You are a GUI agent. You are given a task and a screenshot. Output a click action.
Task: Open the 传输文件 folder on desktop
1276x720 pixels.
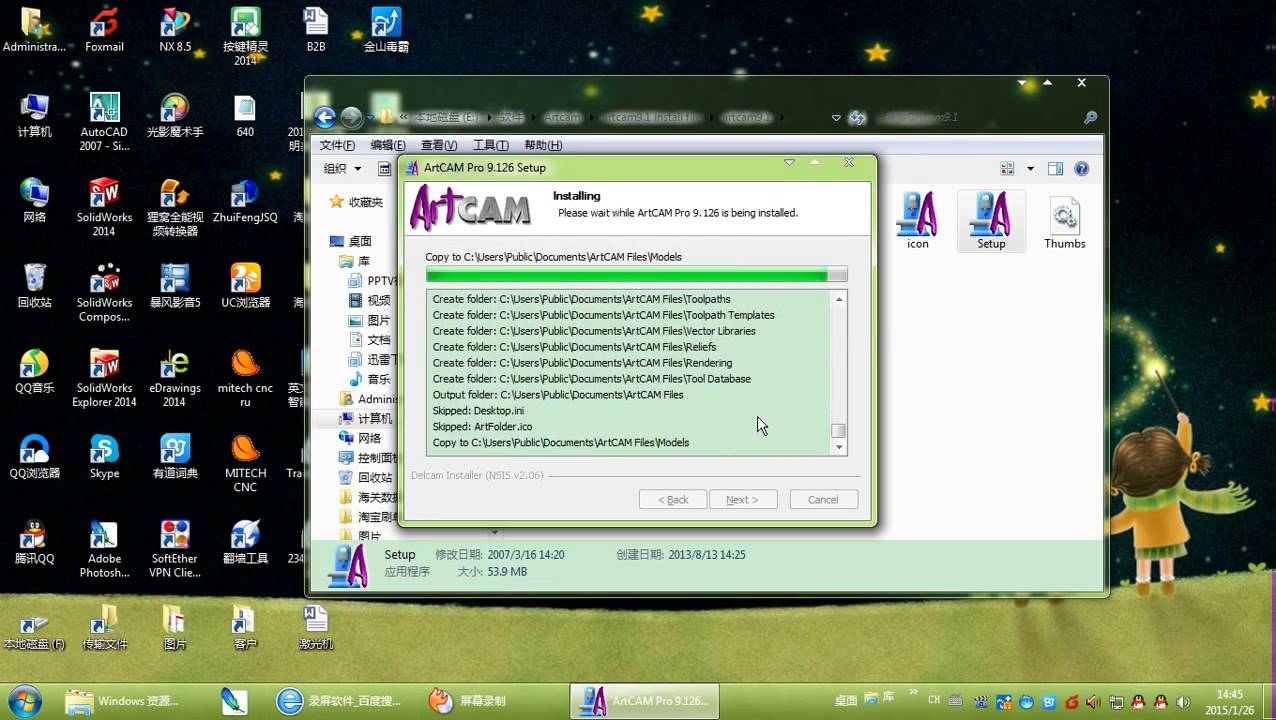104,628
